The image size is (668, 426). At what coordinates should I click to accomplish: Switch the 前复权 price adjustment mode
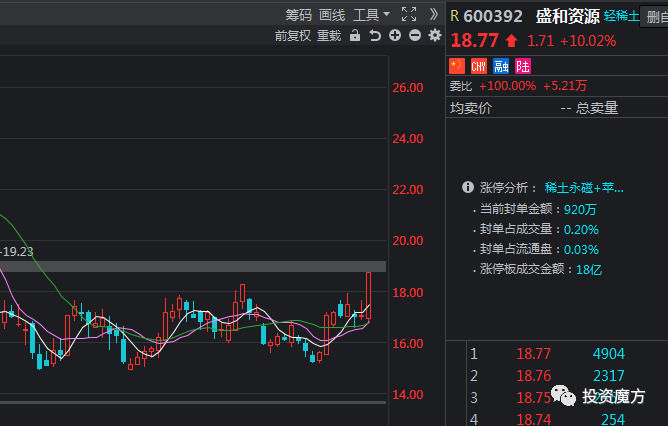[x=293, y=36]
